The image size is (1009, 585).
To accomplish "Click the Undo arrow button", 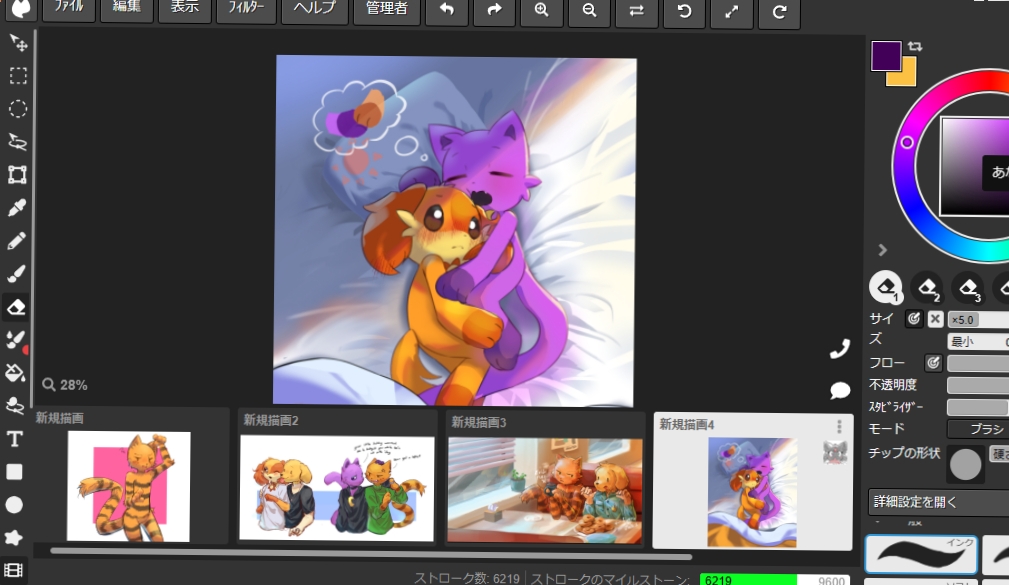I will [446, 10].
